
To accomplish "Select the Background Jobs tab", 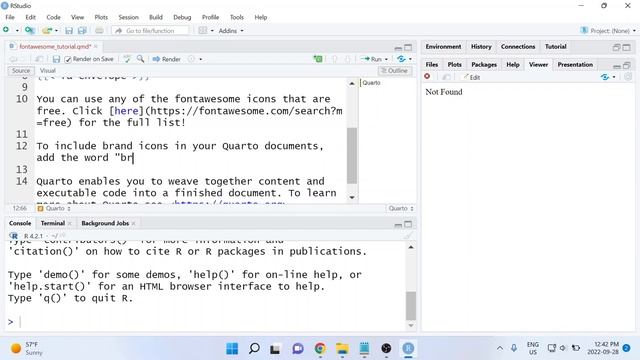I will tap(105, 223).
